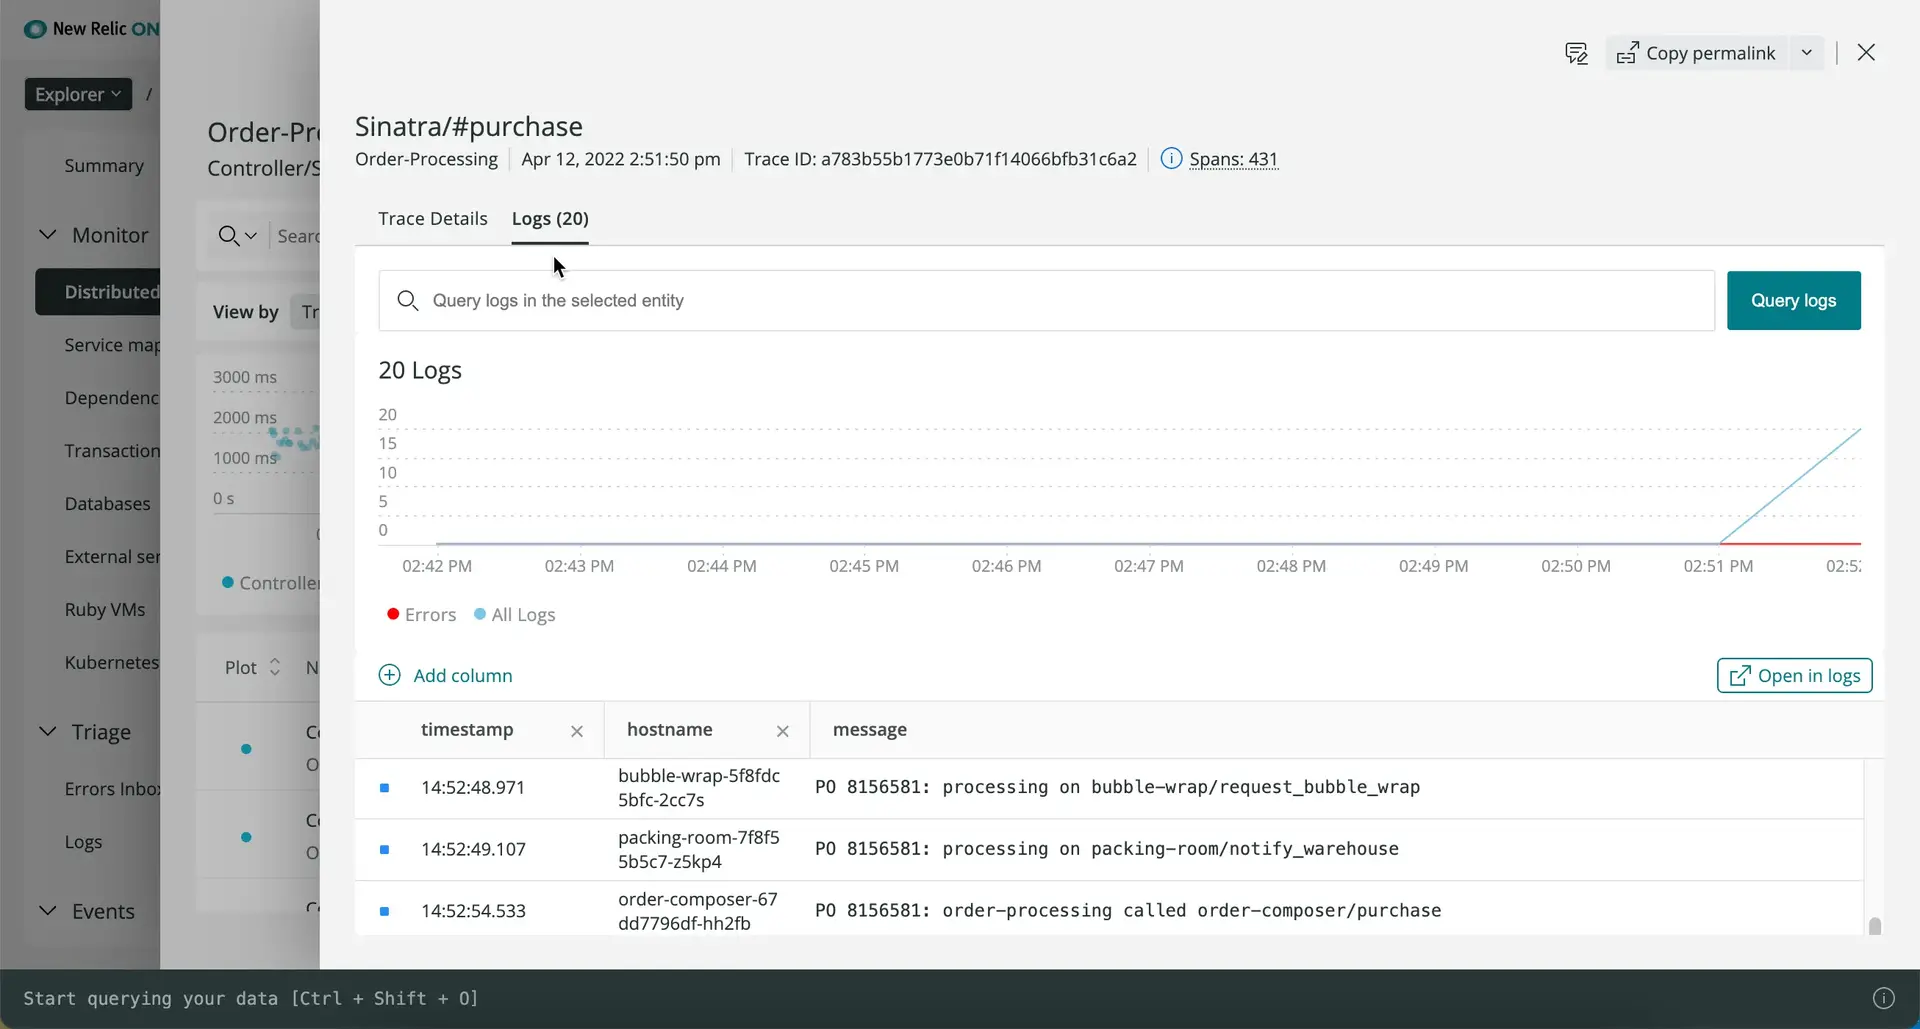Click the Plot sort stepper in background table
The height and width of the screenshot is (1029, 1920).
pos(275,668)
